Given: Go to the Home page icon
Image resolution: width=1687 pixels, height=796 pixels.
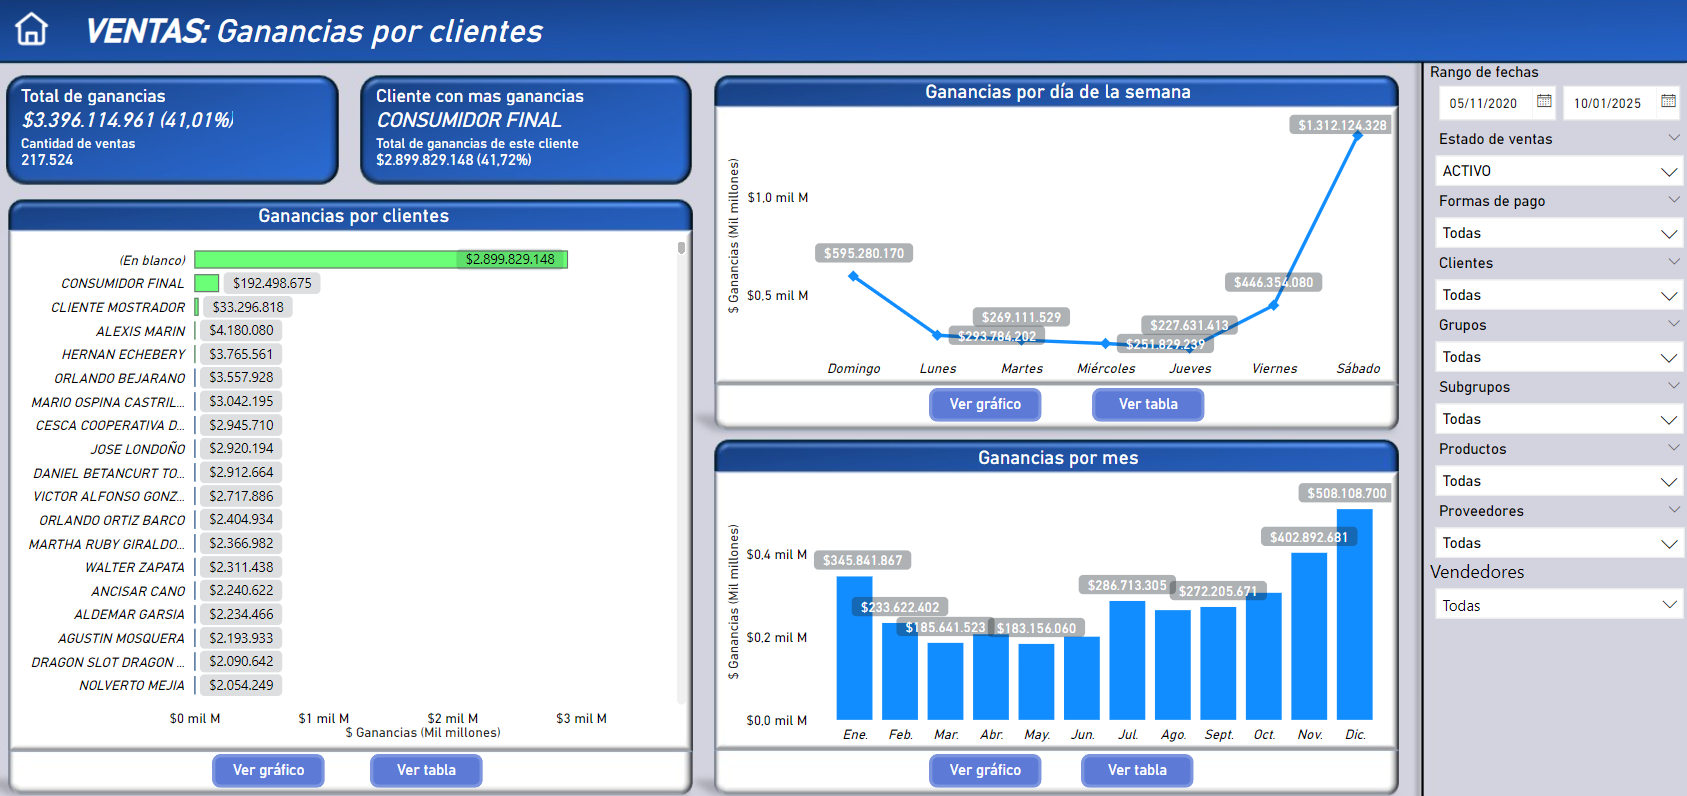Looking at the screenshot, I should click(32, 30).
